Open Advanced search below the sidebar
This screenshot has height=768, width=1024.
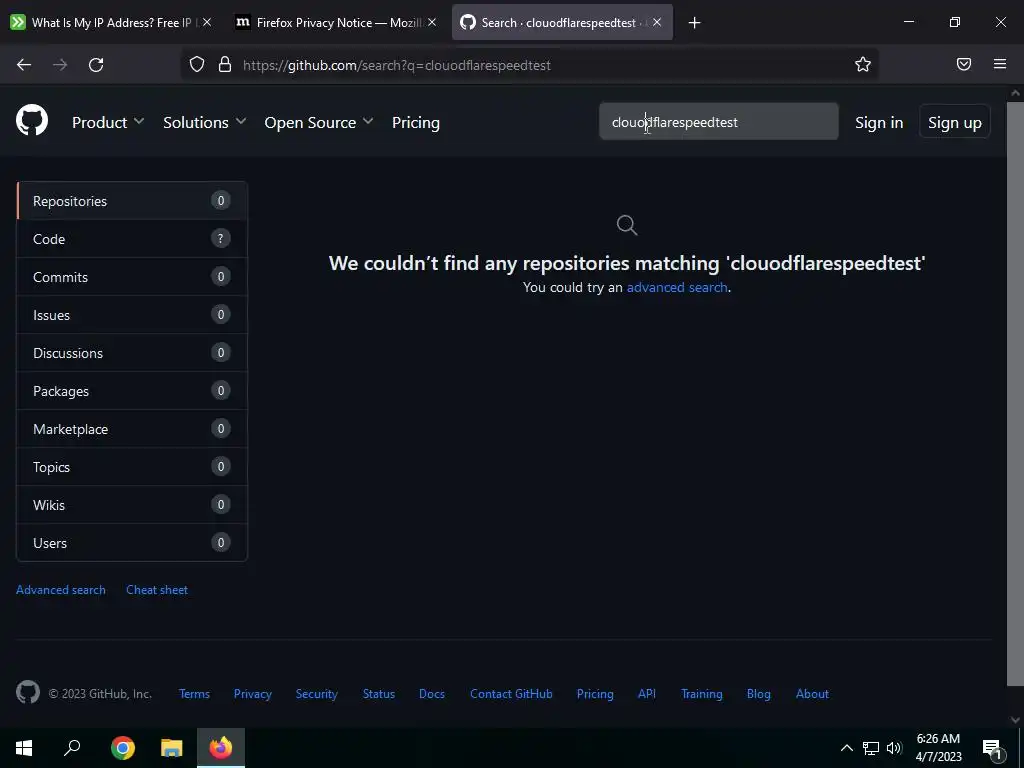tap(61, 590)
